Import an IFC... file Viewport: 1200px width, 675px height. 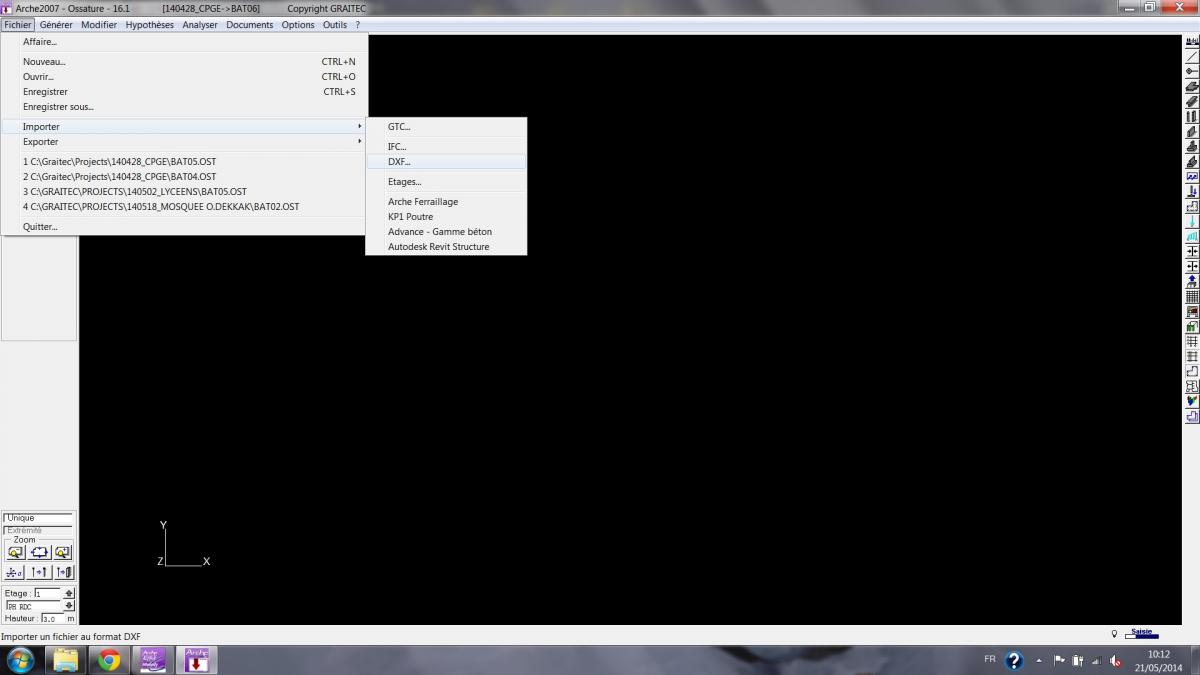coord(446,147)
